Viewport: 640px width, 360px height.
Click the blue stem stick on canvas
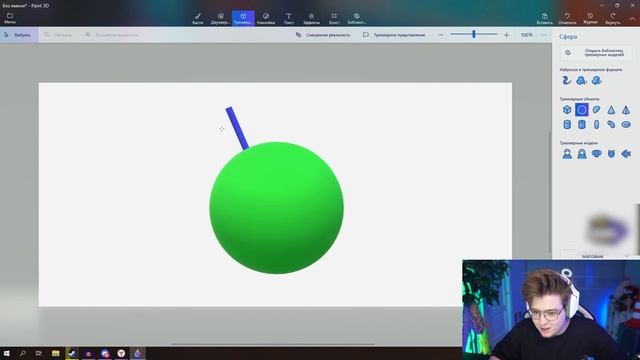pyautogui.click(x=237, y=129)
